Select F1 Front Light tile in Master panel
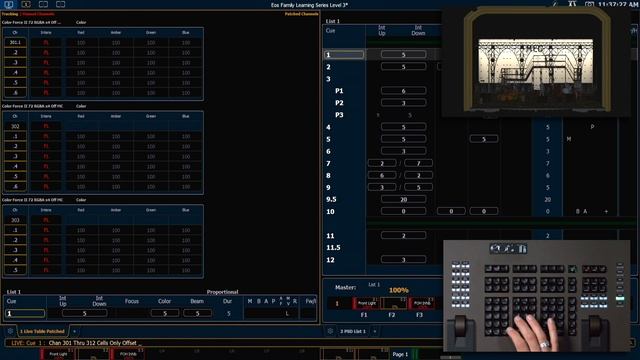 [x=366, y=303]
